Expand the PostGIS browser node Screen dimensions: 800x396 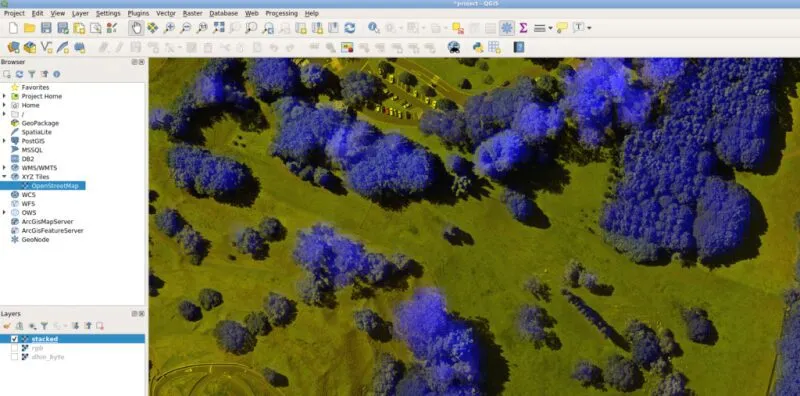point(4,141)
